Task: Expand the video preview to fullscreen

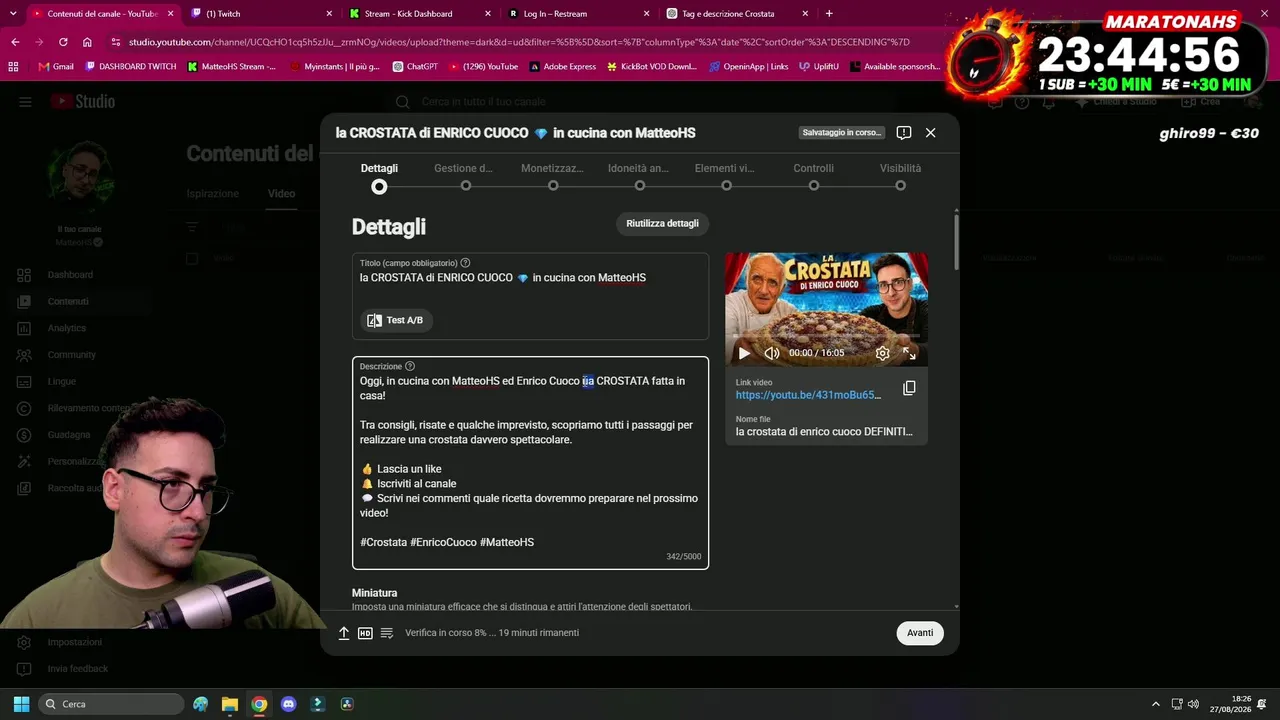Action: 909,353
